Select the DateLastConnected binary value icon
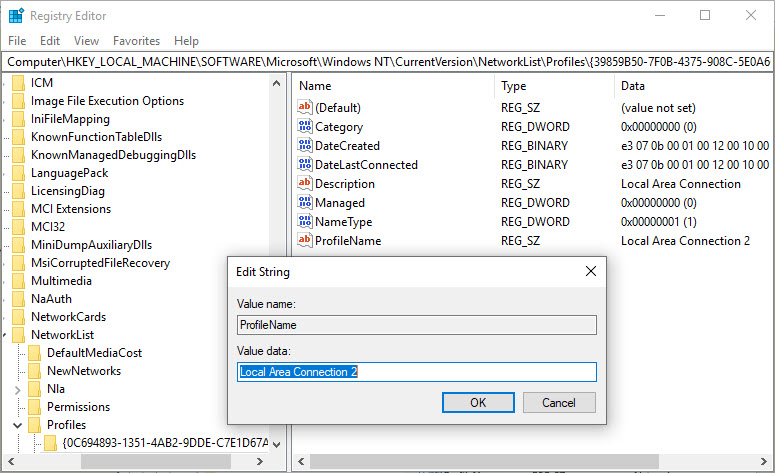The width and height of the screenshot is (775, 473). tap(304, 164)
